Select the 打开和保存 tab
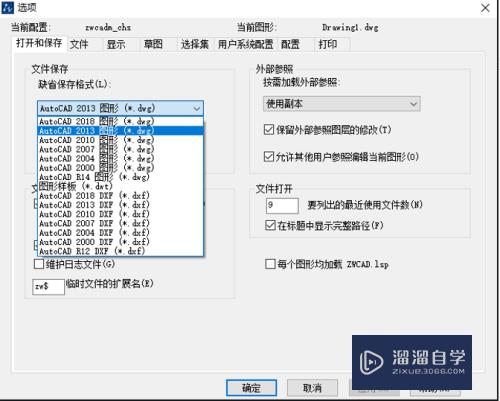The image size is (500, 401). pyautogui.click(x=39, y=43)
